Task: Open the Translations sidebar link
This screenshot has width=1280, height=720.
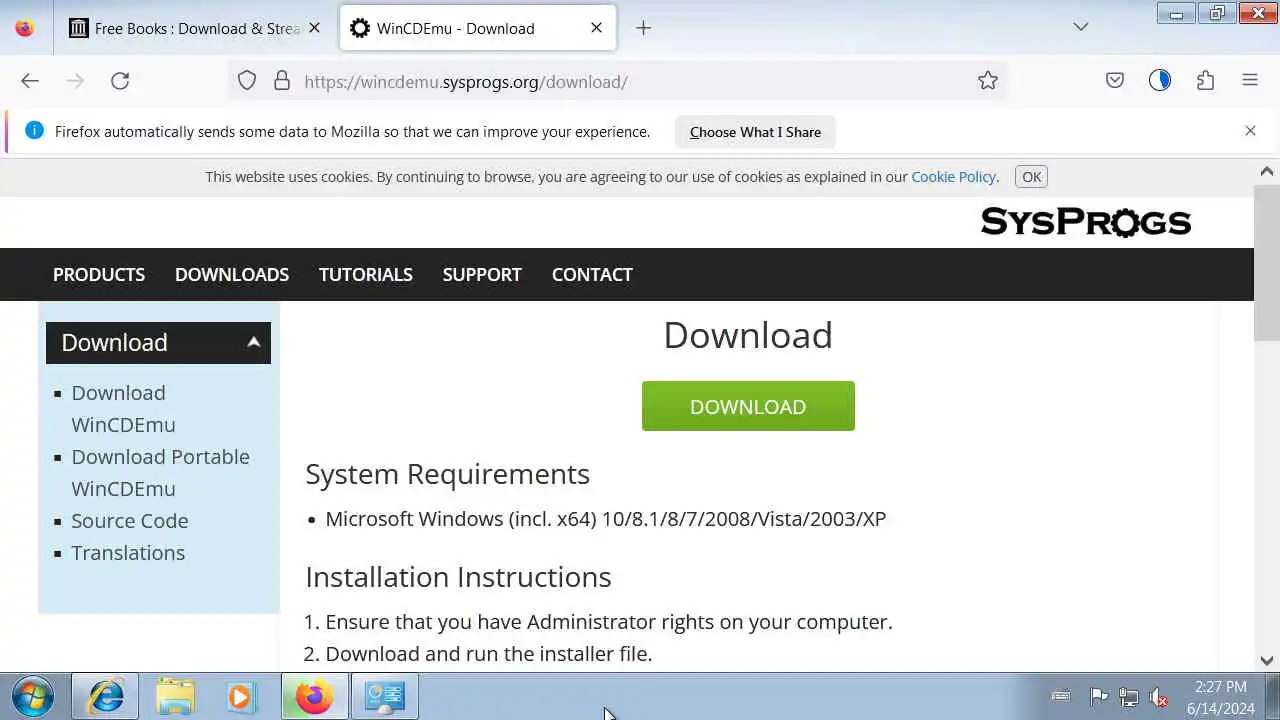Action: coord(128,553)
